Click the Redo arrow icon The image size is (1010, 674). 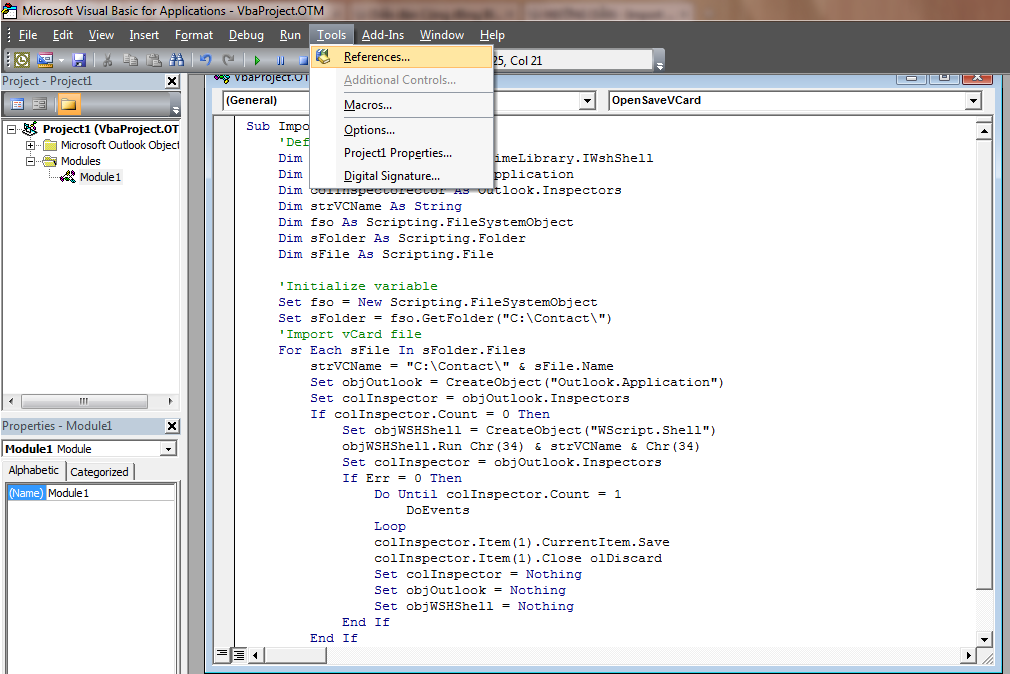click(228, 60)
